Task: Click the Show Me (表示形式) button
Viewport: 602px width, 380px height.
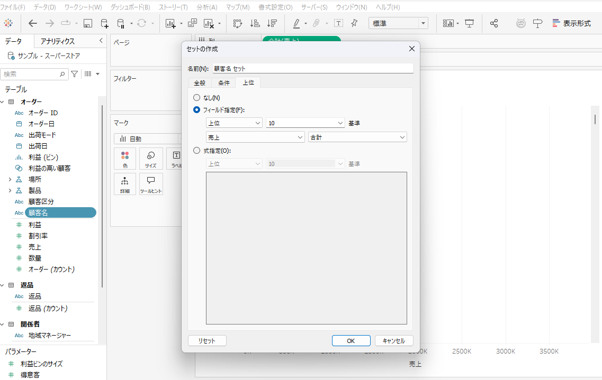Action: coord(571,23)
